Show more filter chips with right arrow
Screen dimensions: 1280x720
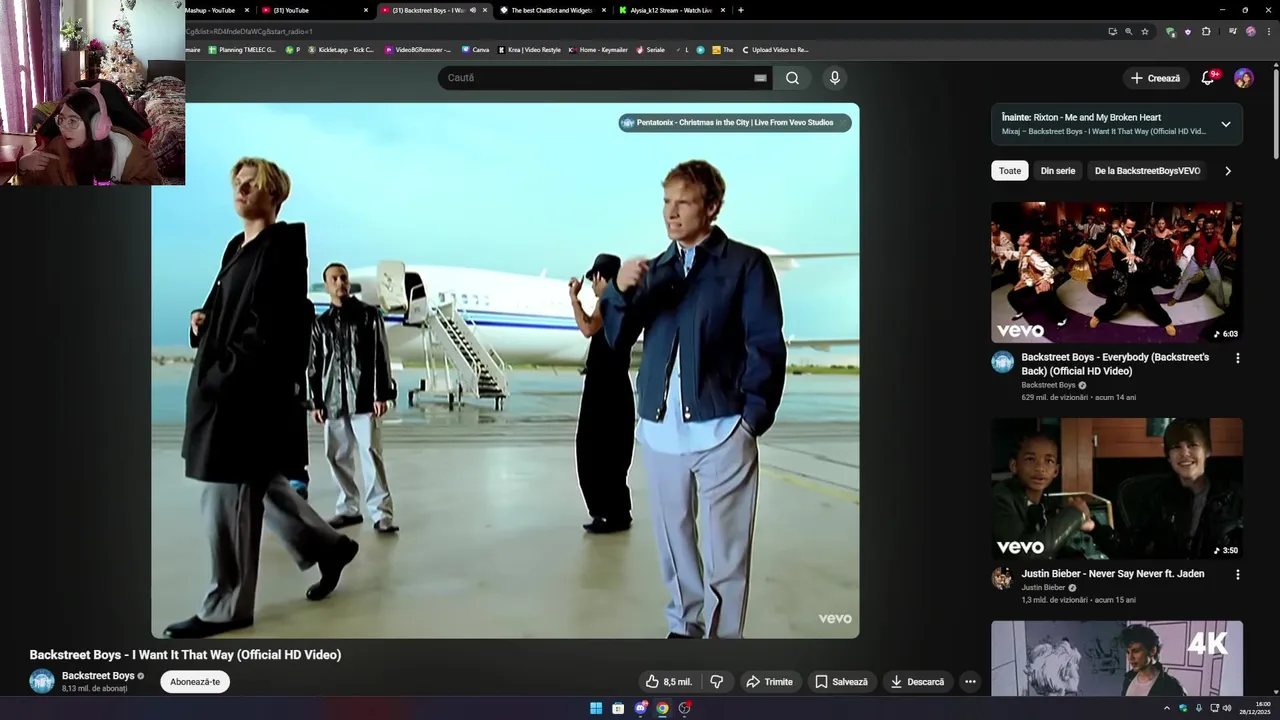pyautogui.click(x=1228, y=171)
